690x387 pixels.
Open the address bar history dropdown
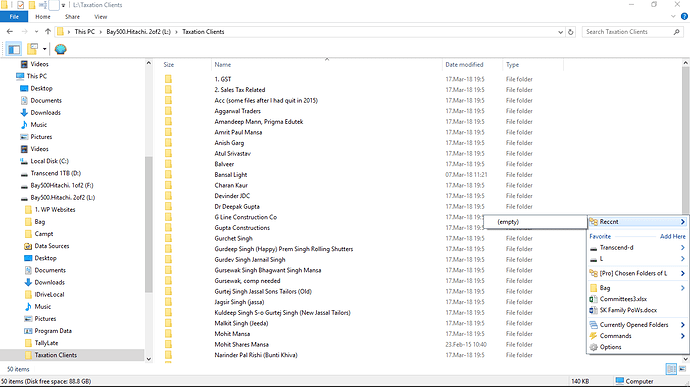coord(560,32)
